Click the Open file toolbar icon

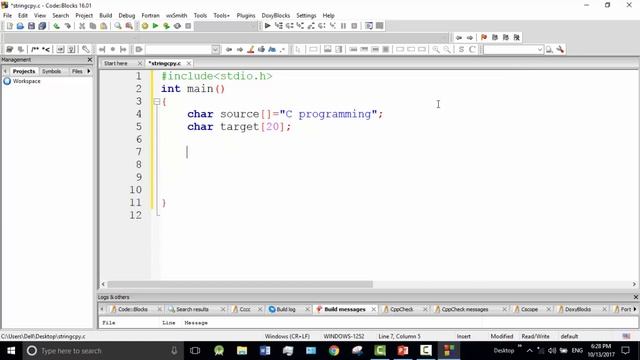pos(20,26)
